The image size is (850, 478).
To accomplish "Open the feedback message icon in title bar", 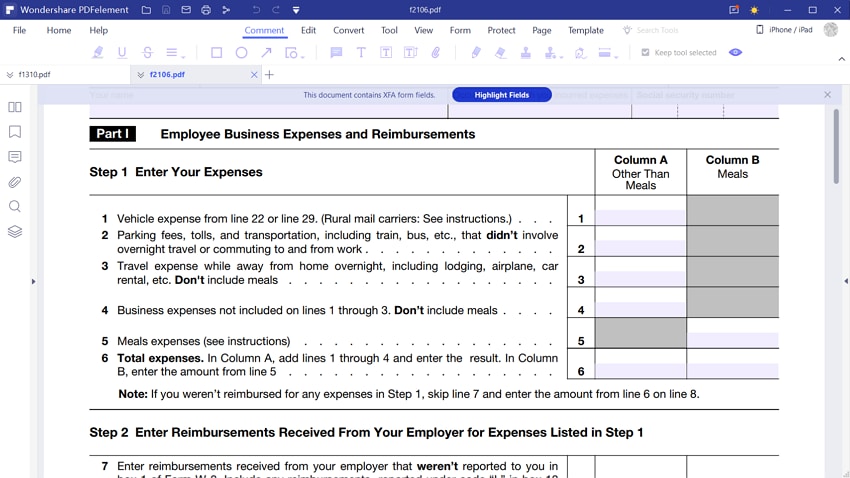I will 733,10.
